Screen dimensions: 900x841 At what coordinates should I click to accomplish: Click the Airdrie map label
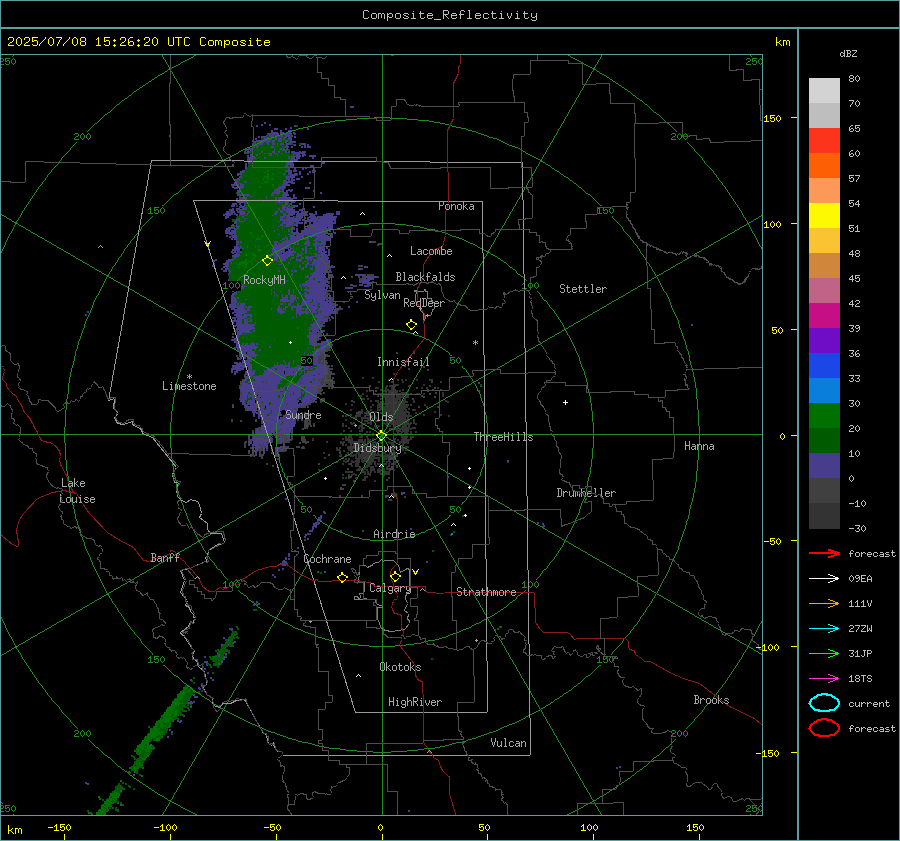coord(394,534)
